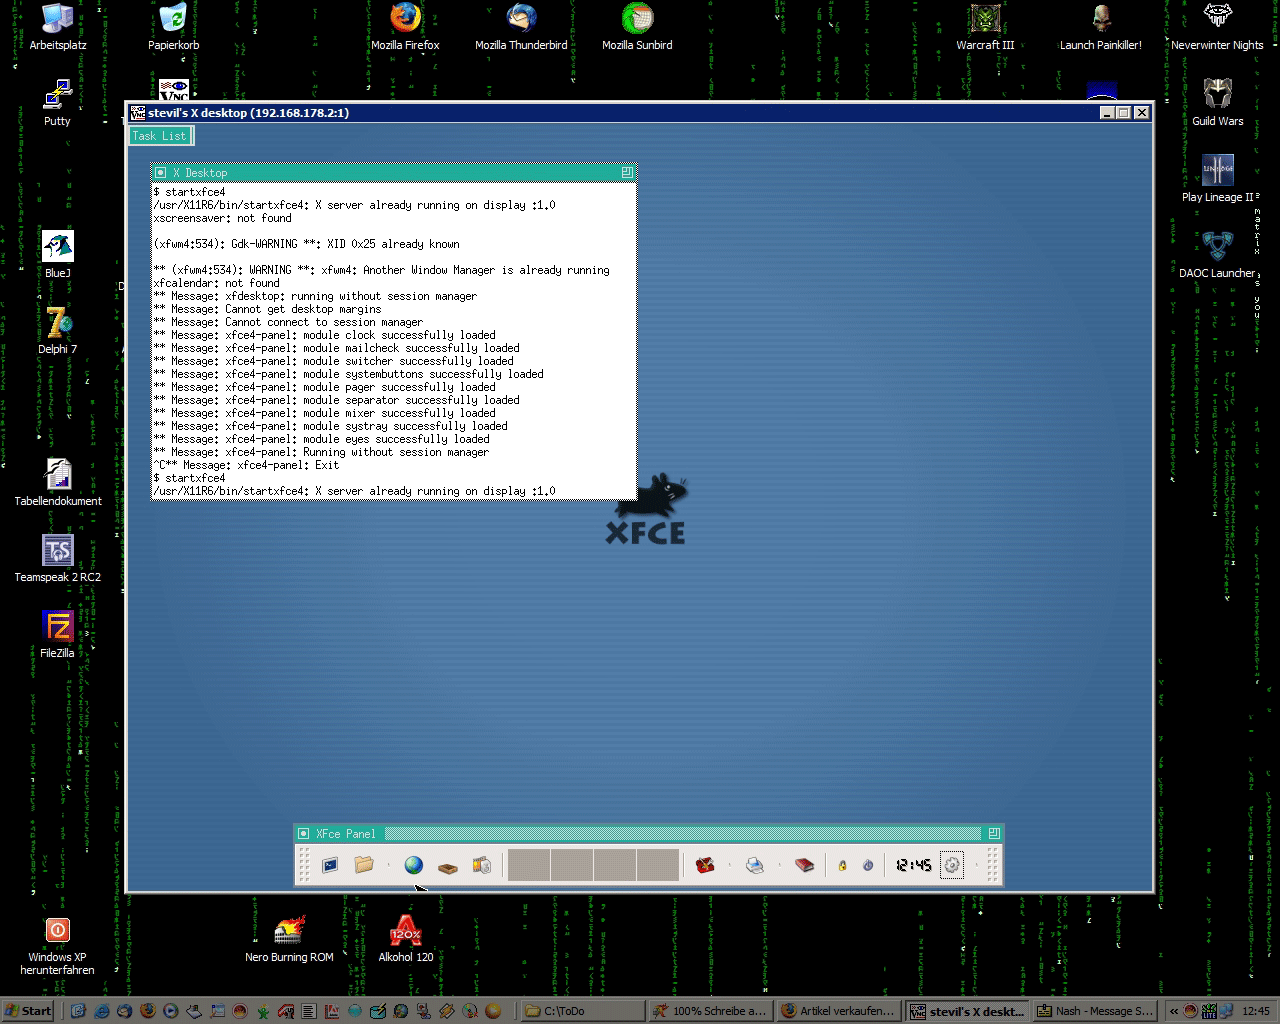Launch the globe web browser in XFce Panel
This screenshot has height=1024, width=1280.
click(413, 865)
